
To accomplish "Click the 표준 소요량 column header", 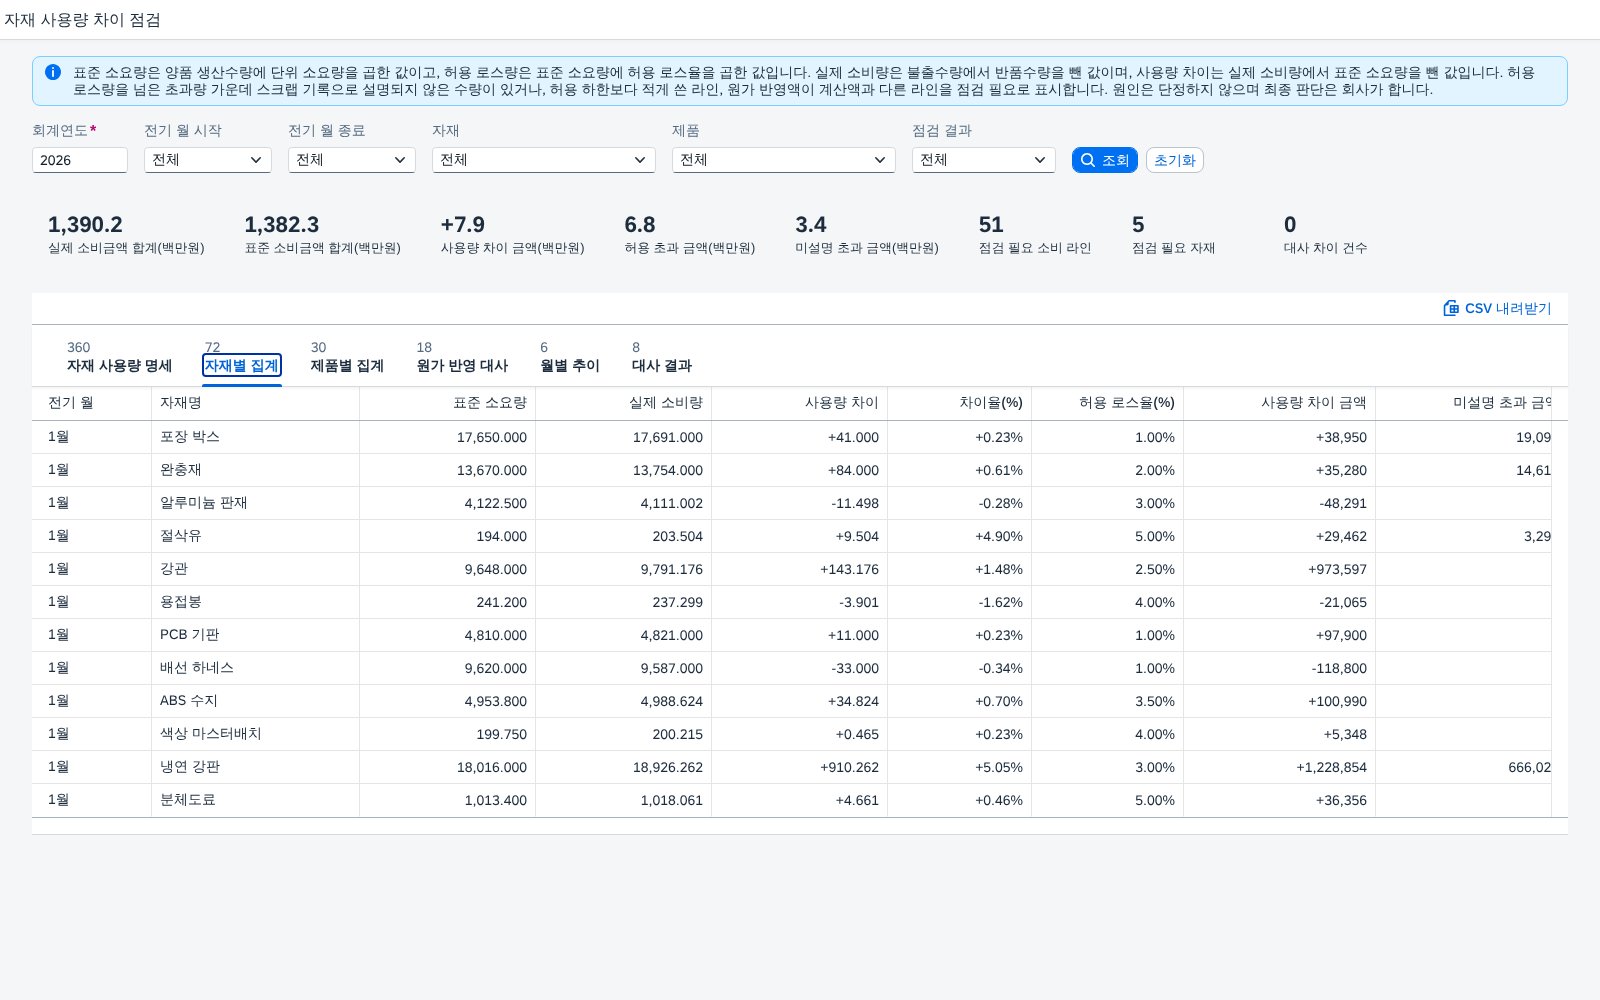I will point(448,403).
